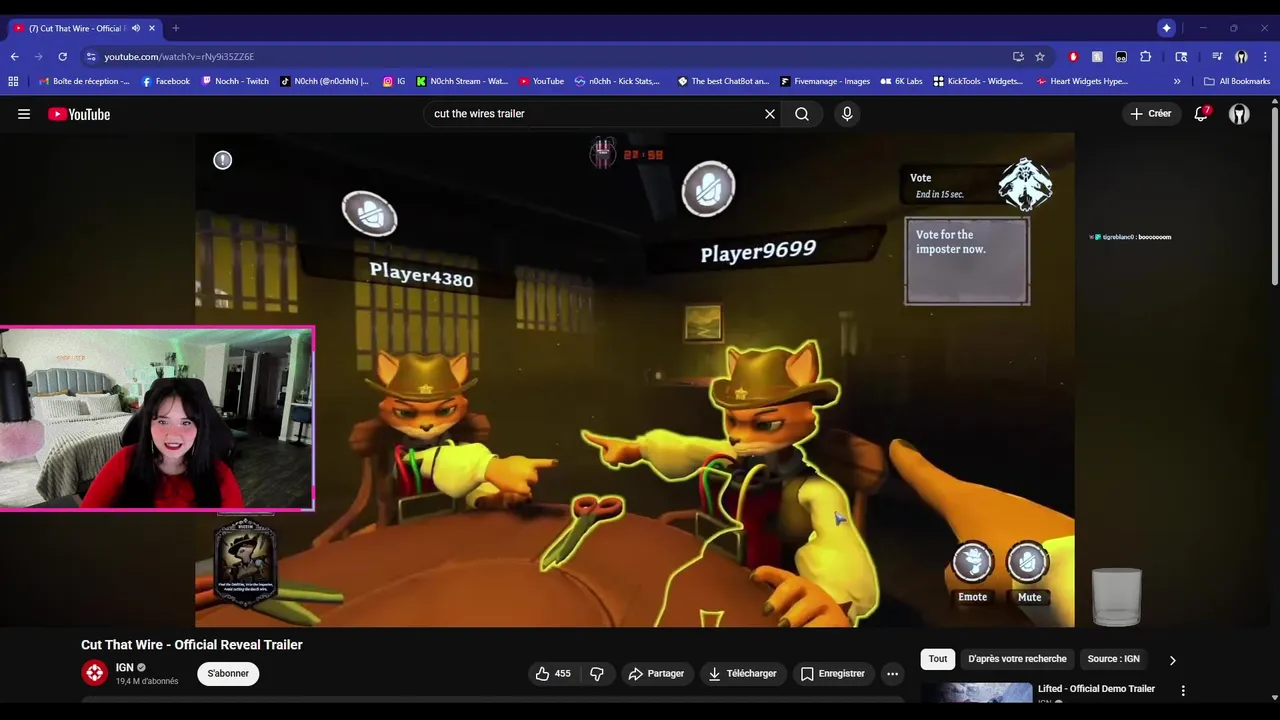This screenshot has height=720, width=1280.
Task: Select the Source : IGN chip
Action: click(1113, 659)
